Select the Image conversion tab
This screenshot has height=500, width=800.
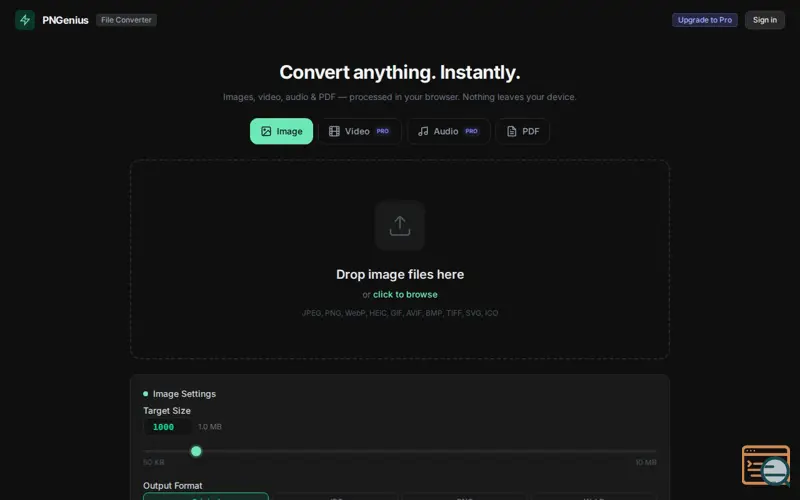point(281,131)
